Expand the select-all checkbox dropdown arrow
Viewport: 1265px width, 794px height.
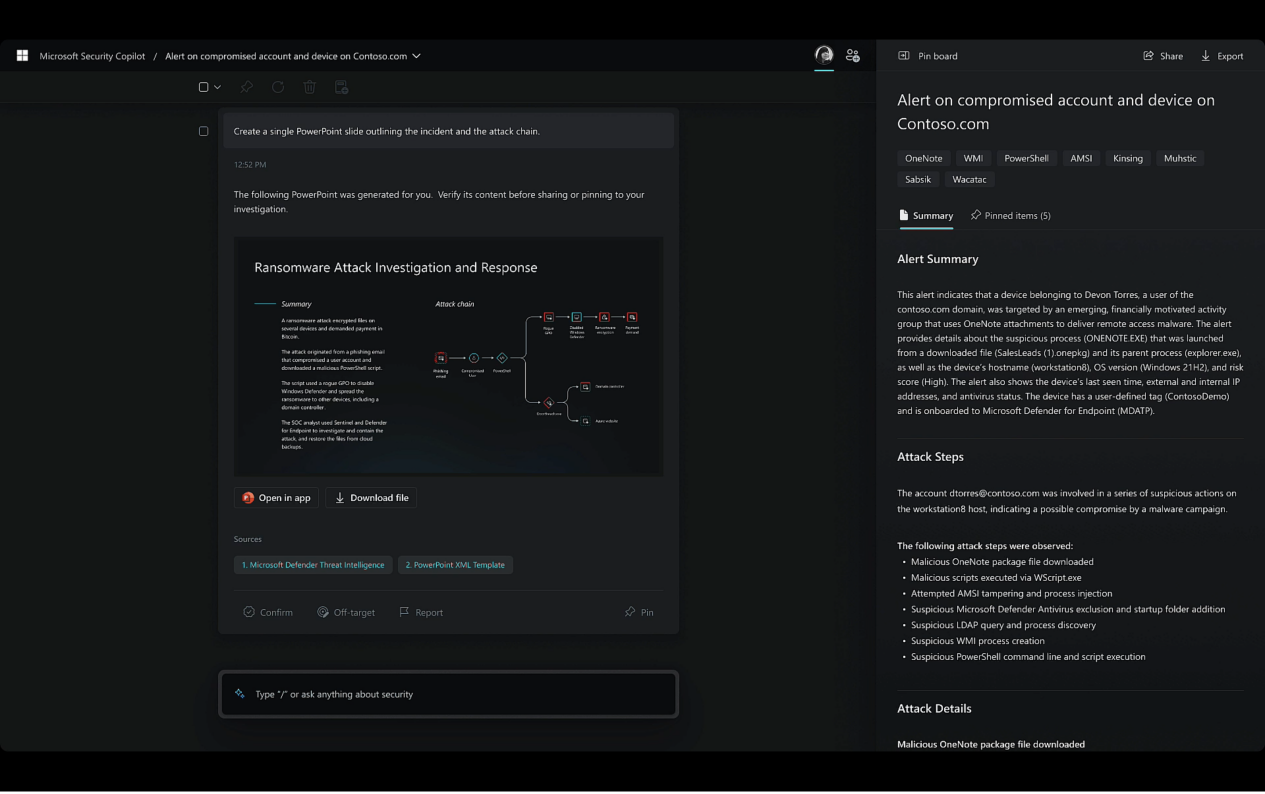(217, 87)
